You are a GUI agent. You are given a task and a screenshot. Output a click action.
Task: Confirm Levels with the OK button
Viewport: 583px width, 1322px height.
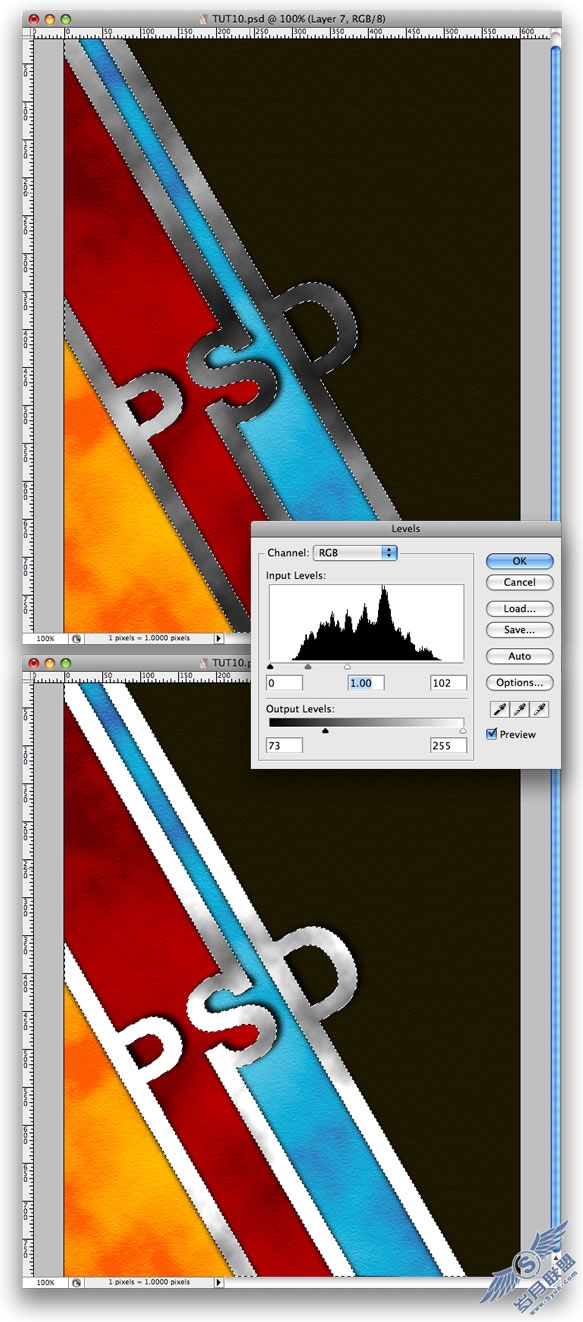(519, 561)
